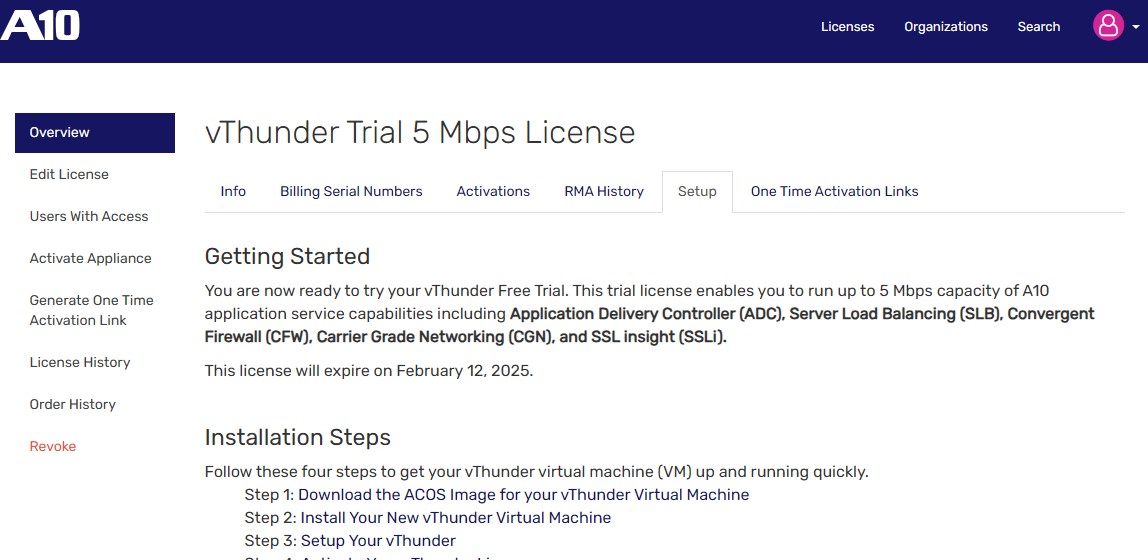Screen dimensions: 1148x560
Task: Go to Users With Access
Action: pyautogui.click(x=89, y=216)
